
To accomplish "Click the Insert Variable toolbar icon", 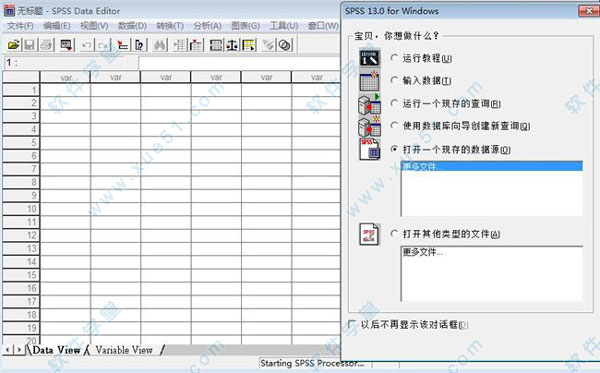I will pos(196,45).
